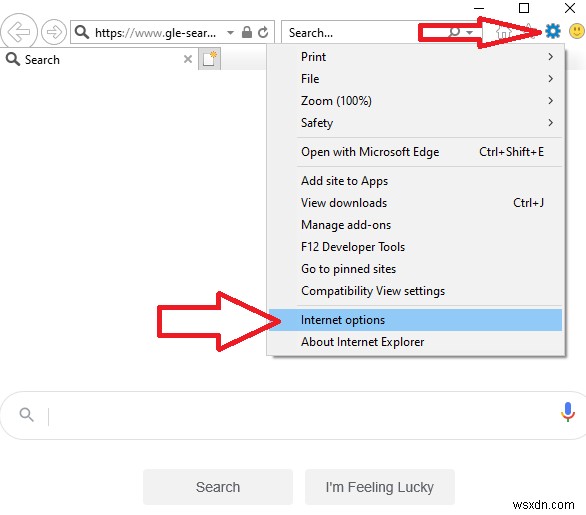The width and height of the screenshot is (586, 515).
Task: Open About Internet Explorer
Action: (x=416, y=342)
